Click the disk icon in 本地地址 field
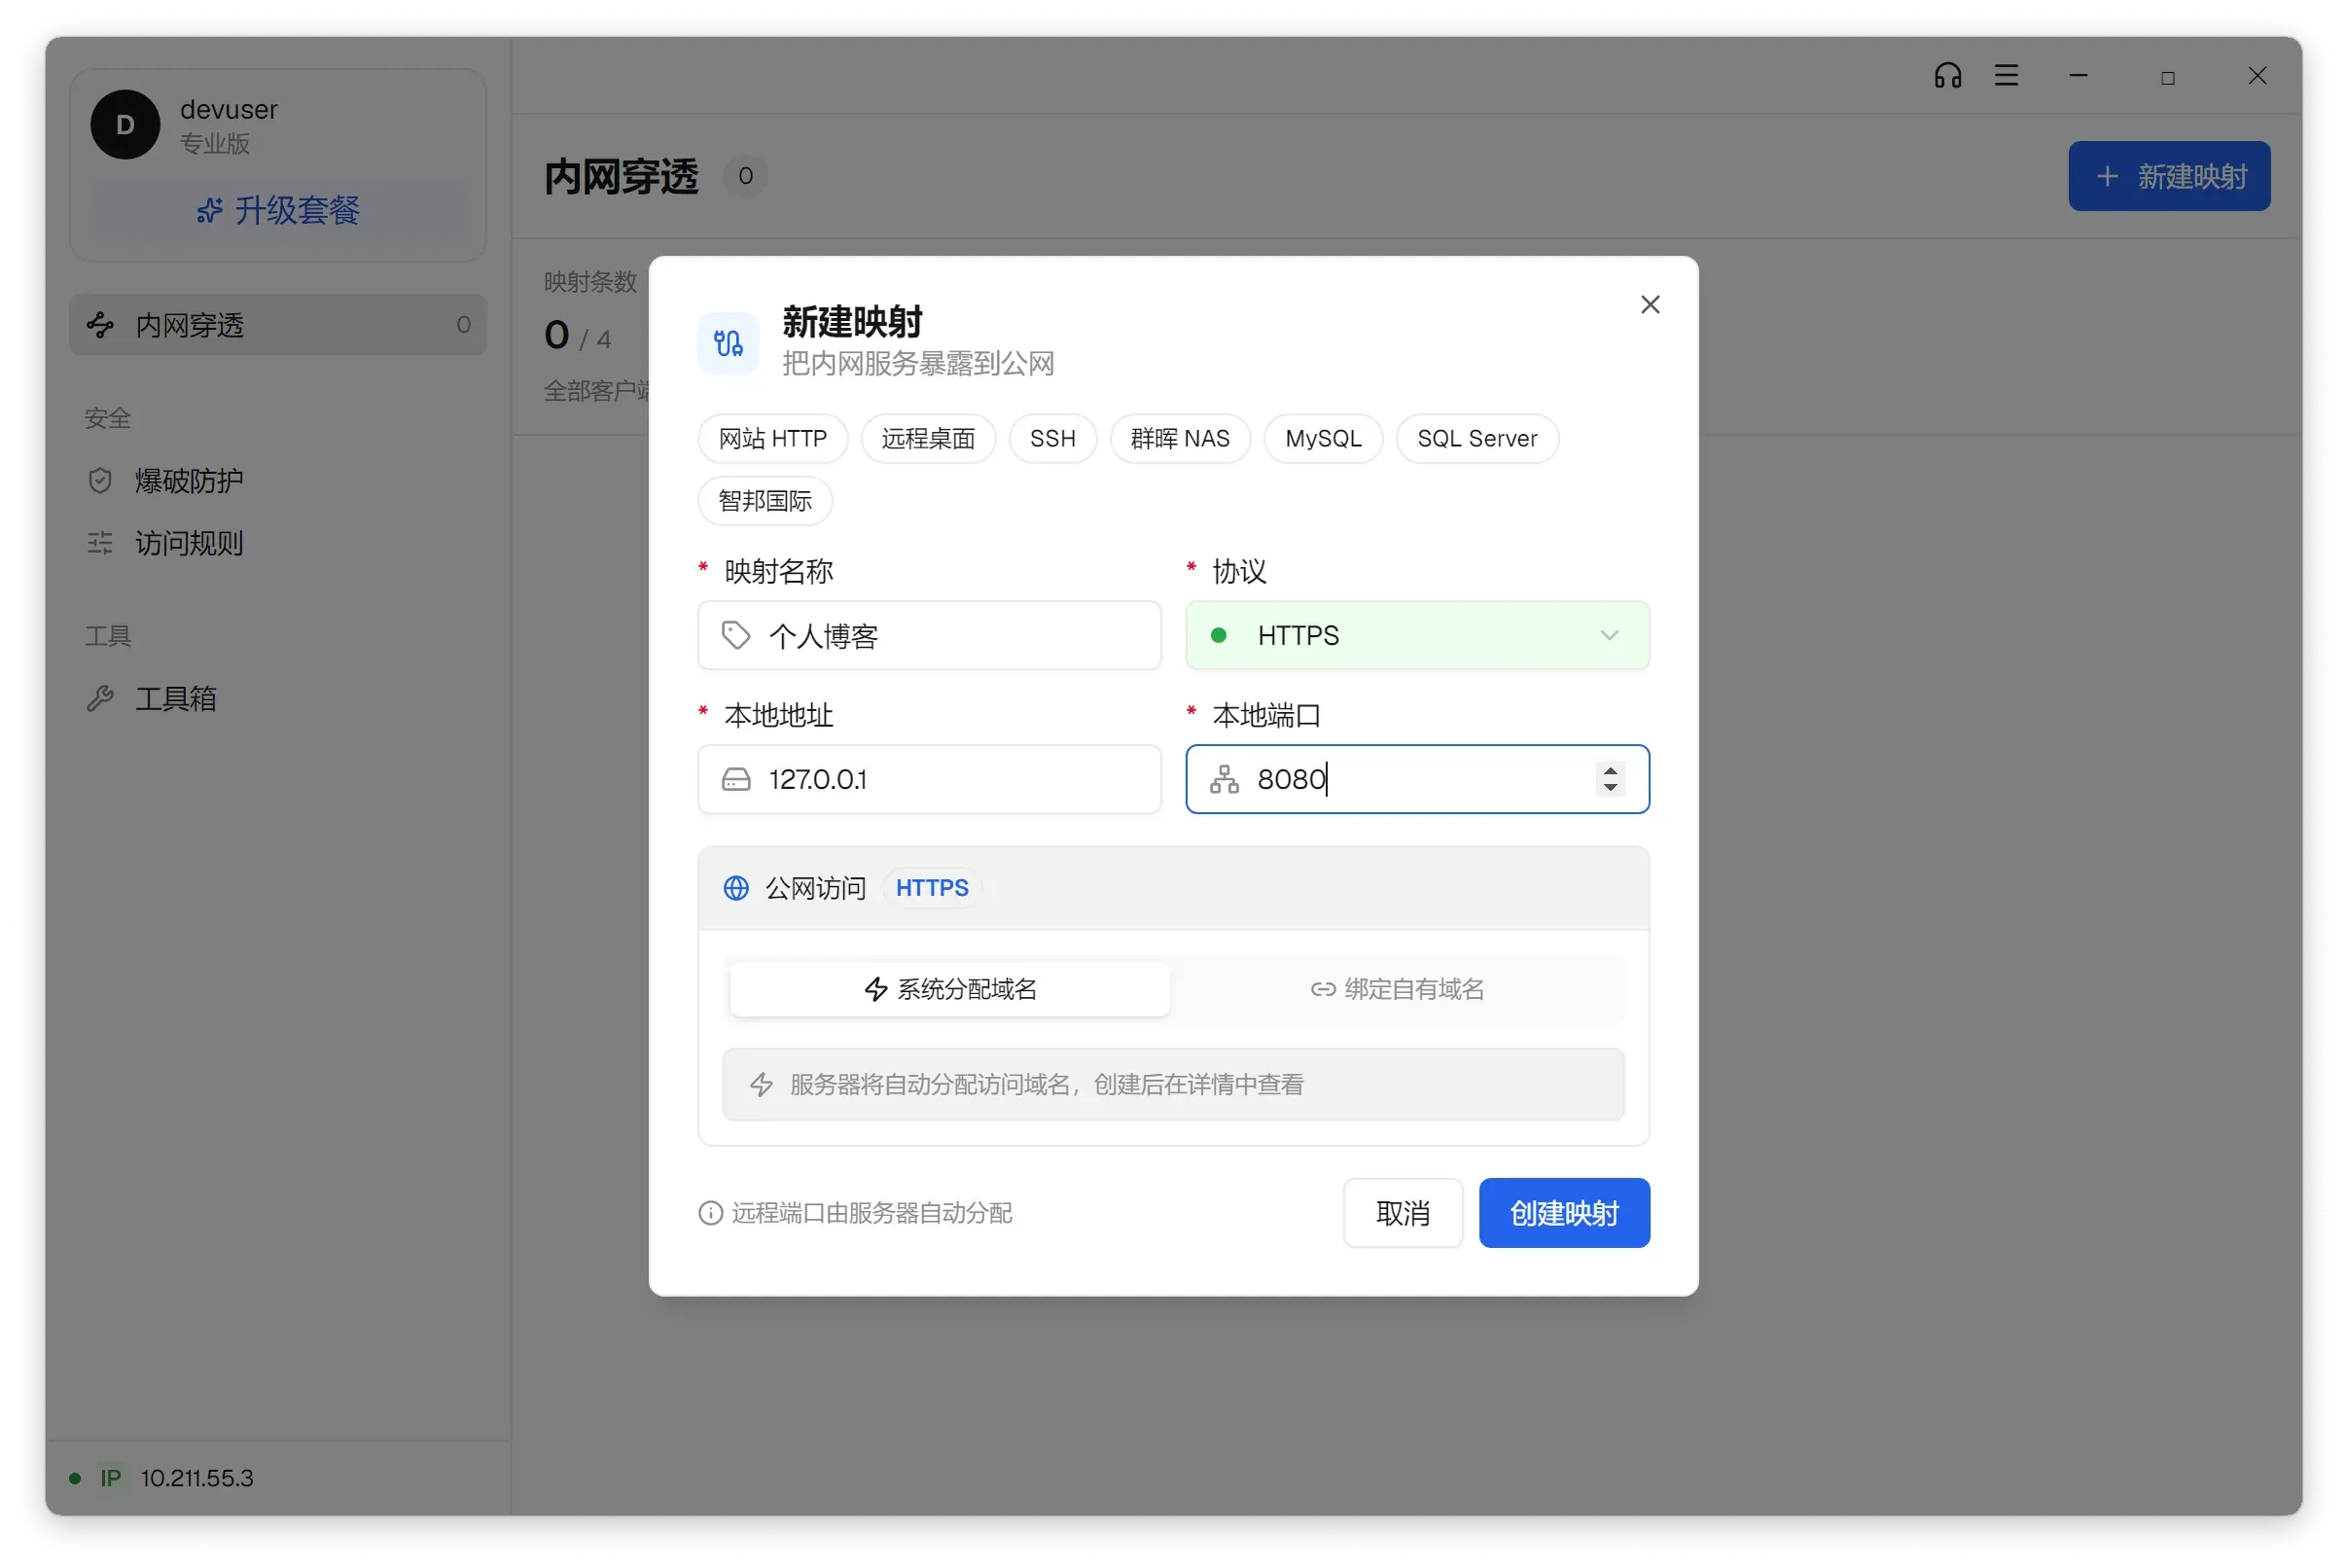Viewport: 2348px width, 1568px height. tap(736, 779)
